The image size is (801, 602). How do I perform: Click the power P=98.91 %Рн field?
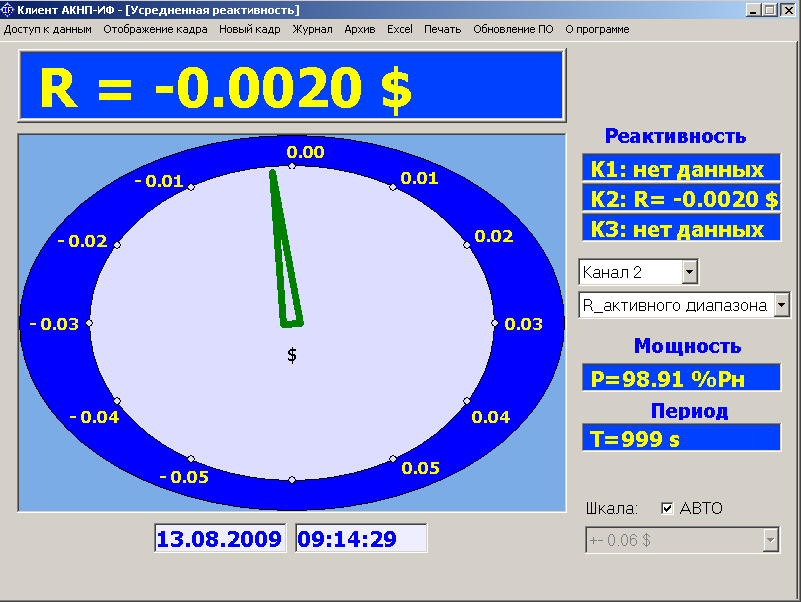pyautogui.click(x=680, y=378)
